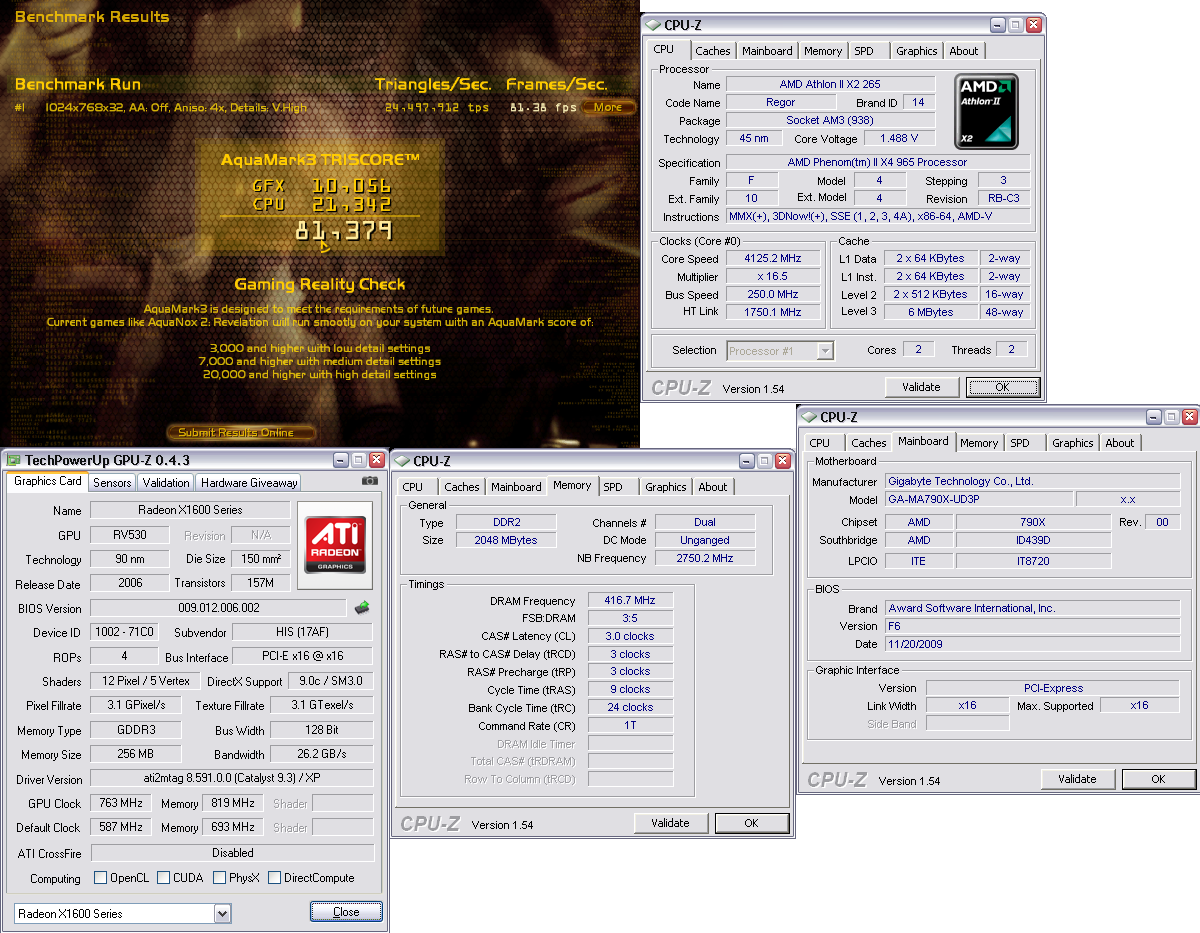Click the CPU-Z CPU window title icon

point(654,25)
